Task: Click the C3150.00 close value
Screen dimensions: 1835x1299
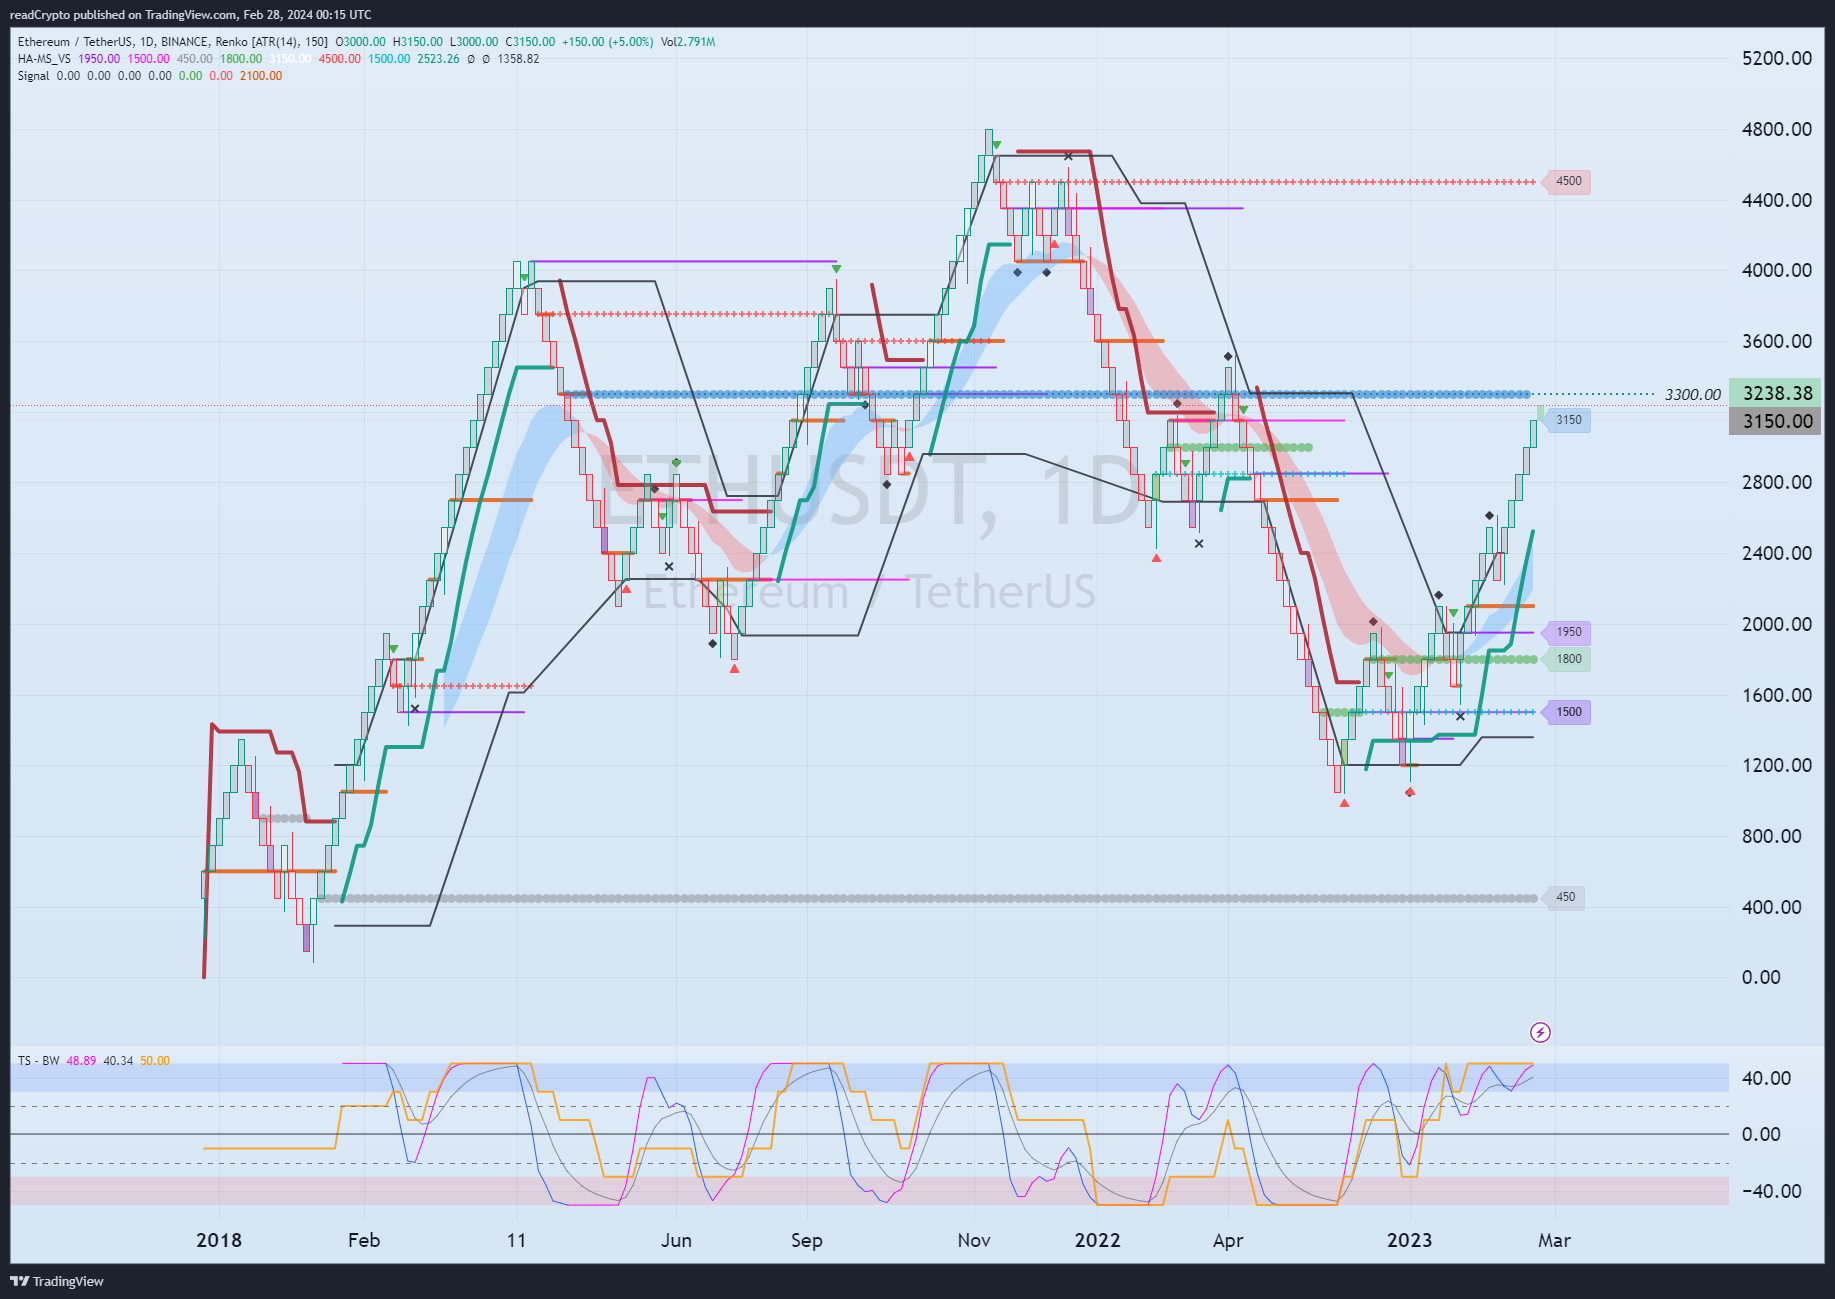Action: [x=530, y=42]
